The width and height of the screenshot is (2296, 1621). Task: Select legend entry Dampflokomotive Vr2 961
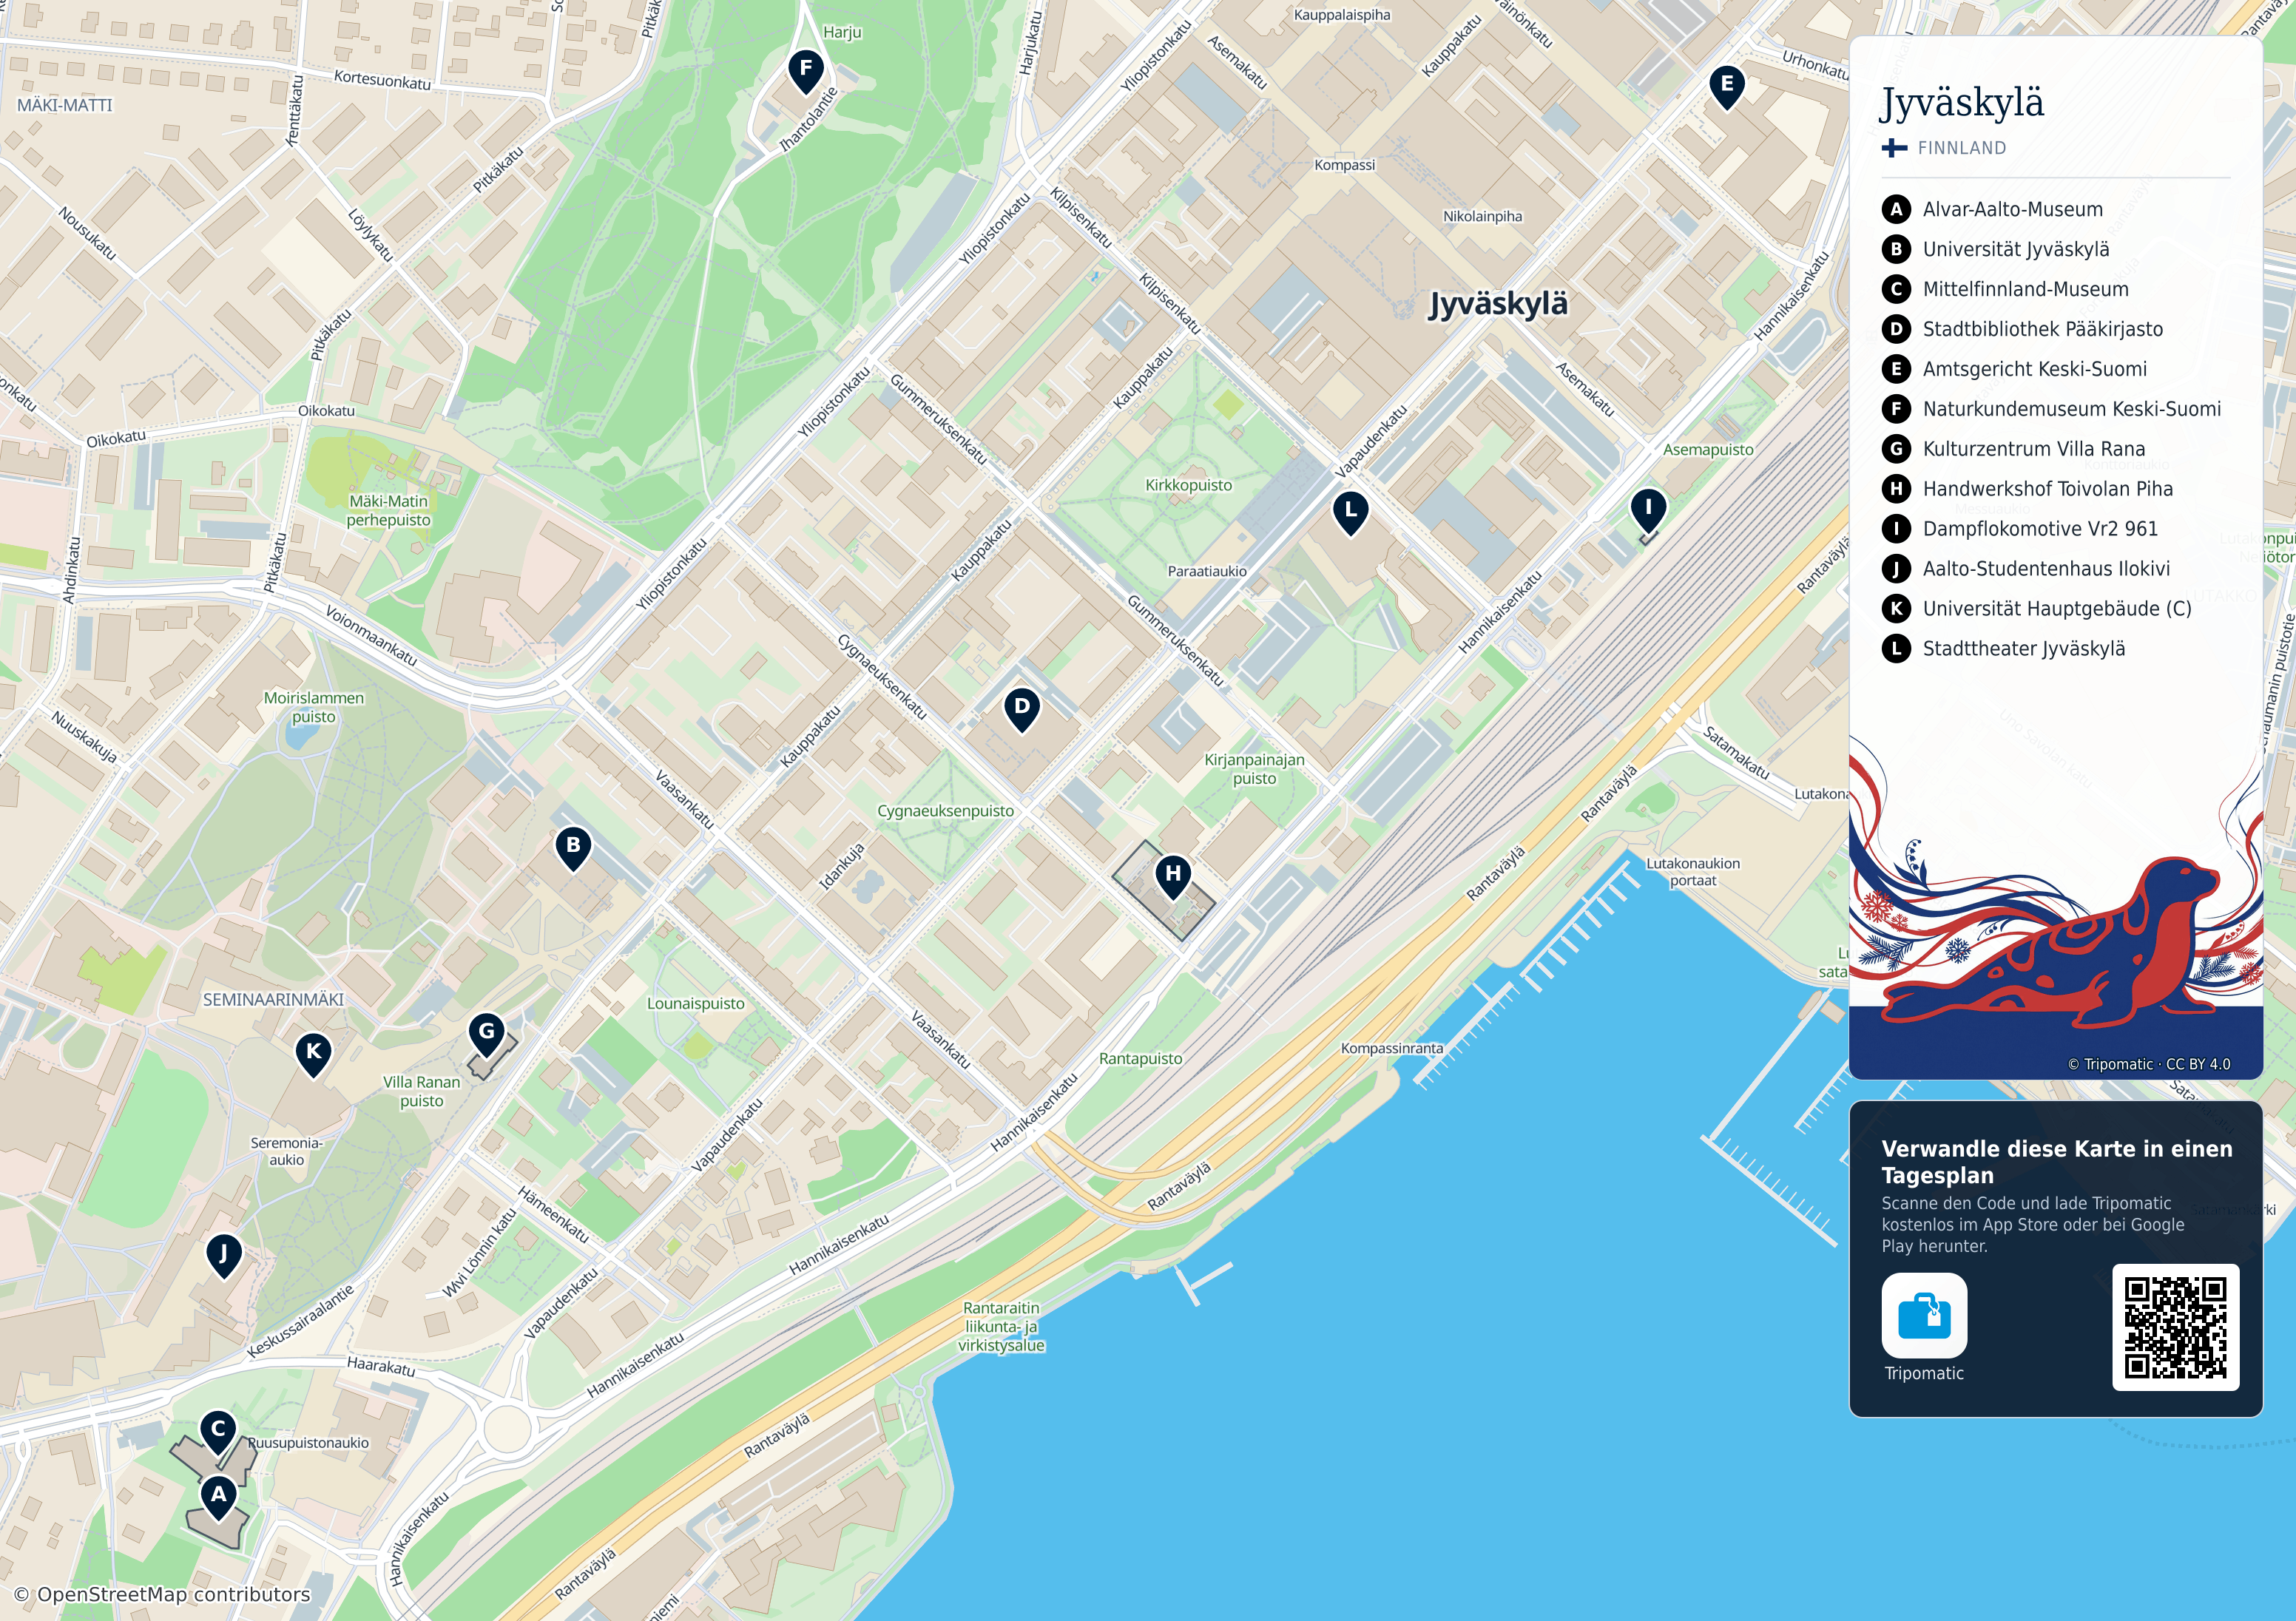[x=2040, y=529]
